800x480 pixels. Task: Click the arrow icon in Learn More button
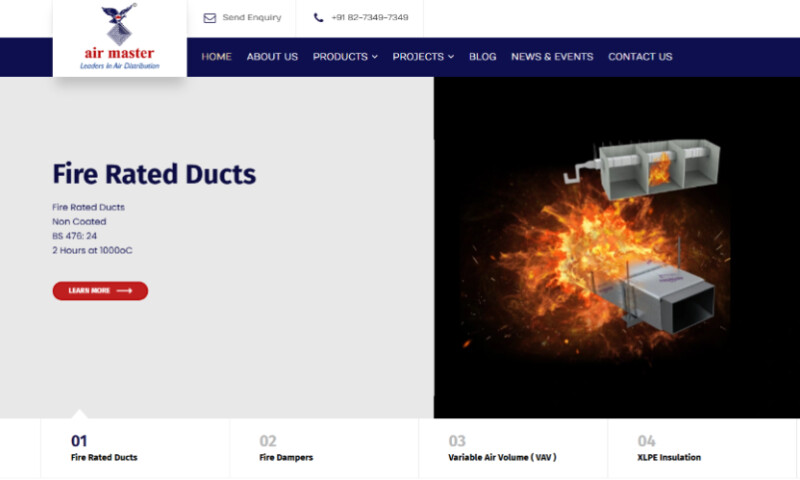124,291
